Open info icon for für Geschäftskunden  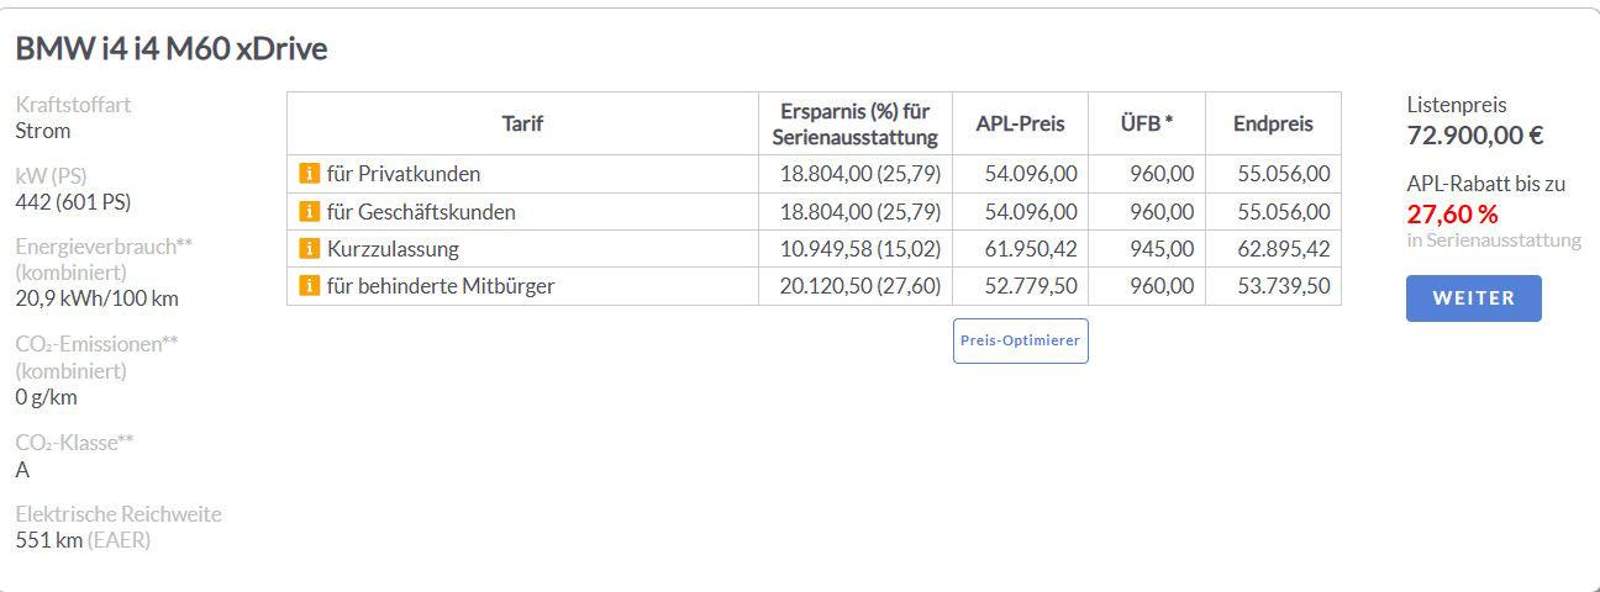(309, 212)
